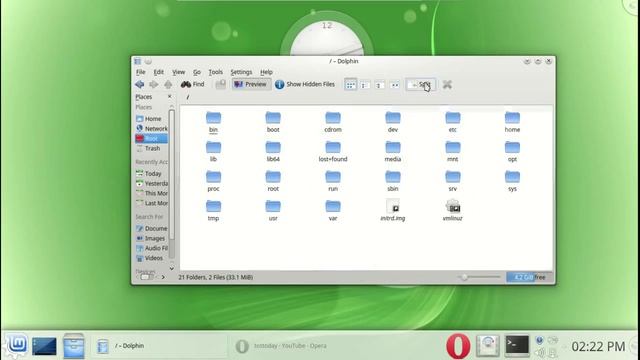
Task: Toggle the Preview button
Action: 251,84
